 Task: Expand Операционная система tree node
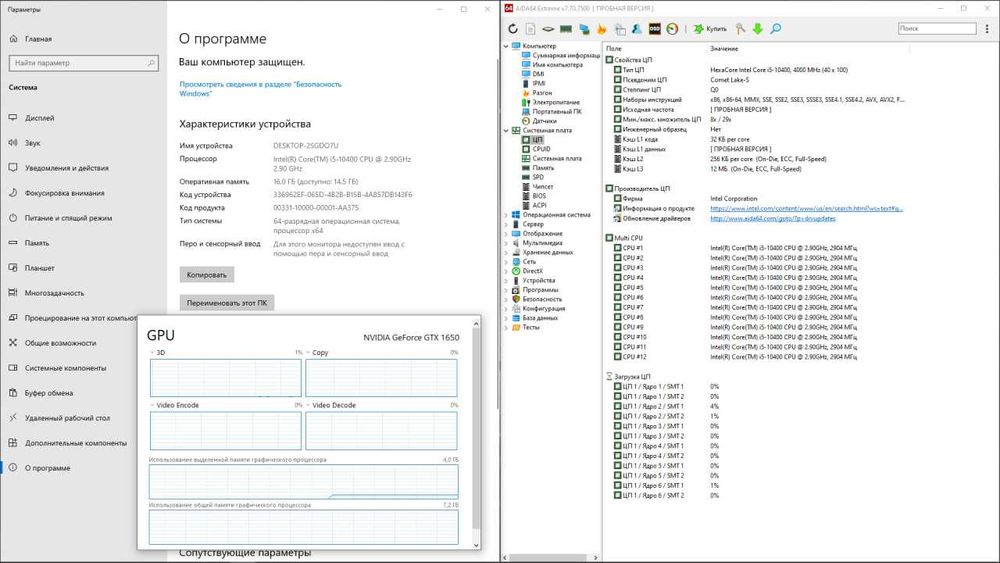[x=506, y=215]
